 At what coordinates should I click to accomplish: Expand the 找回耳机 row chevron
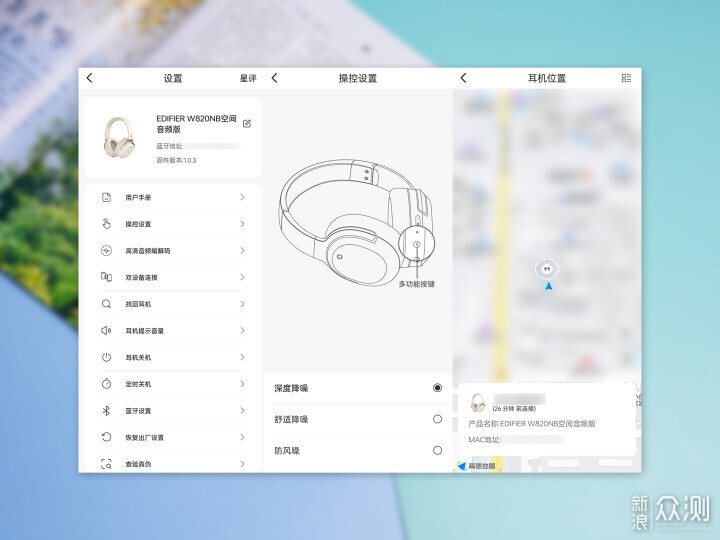point(242,304)
